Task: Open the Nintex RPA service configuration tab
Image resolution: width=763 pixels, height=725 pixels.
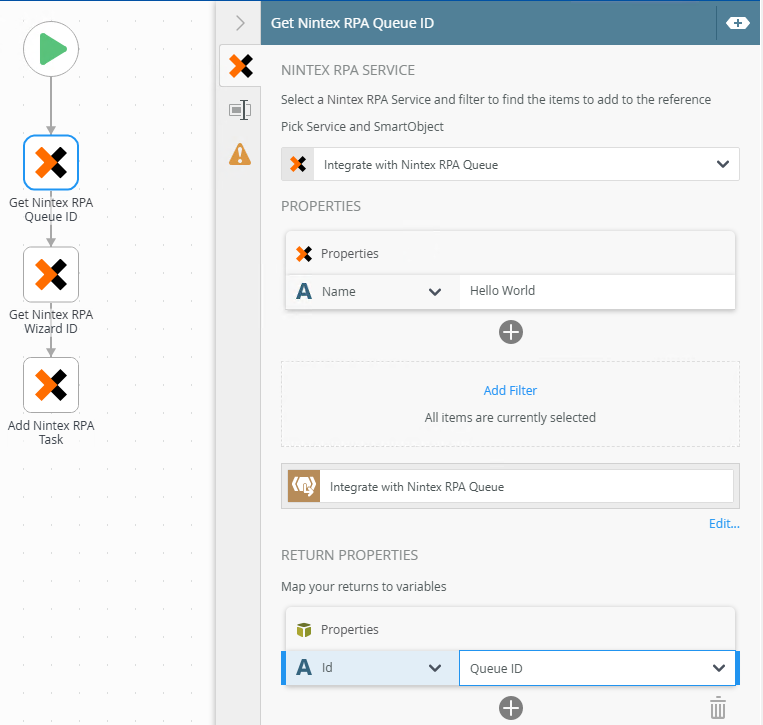Action: pos(240,67)
